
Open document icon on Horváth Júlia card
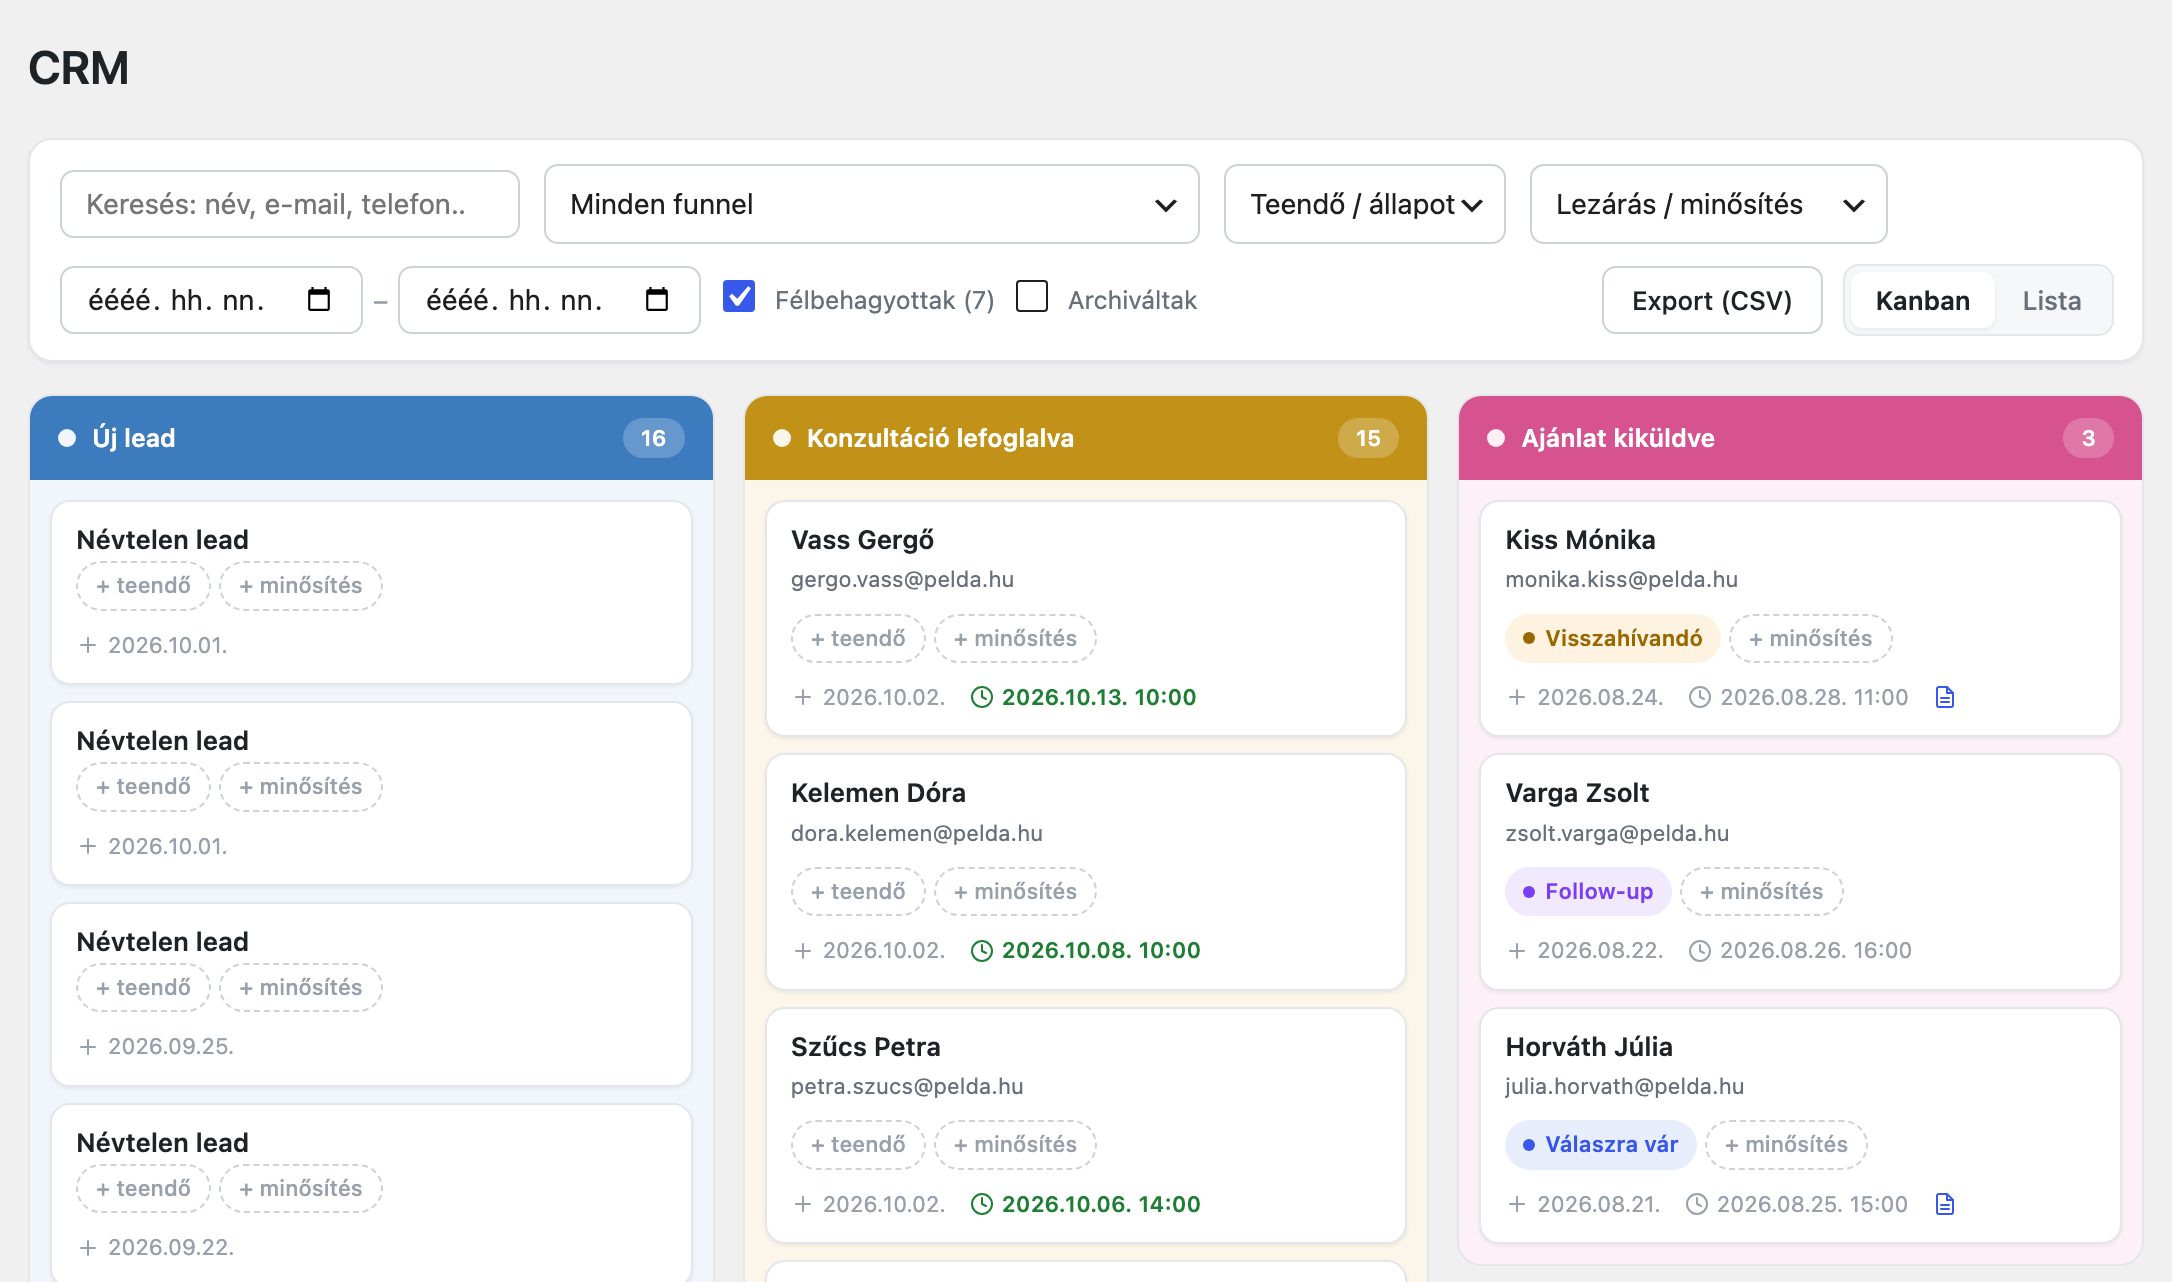pos(1945,1204)
